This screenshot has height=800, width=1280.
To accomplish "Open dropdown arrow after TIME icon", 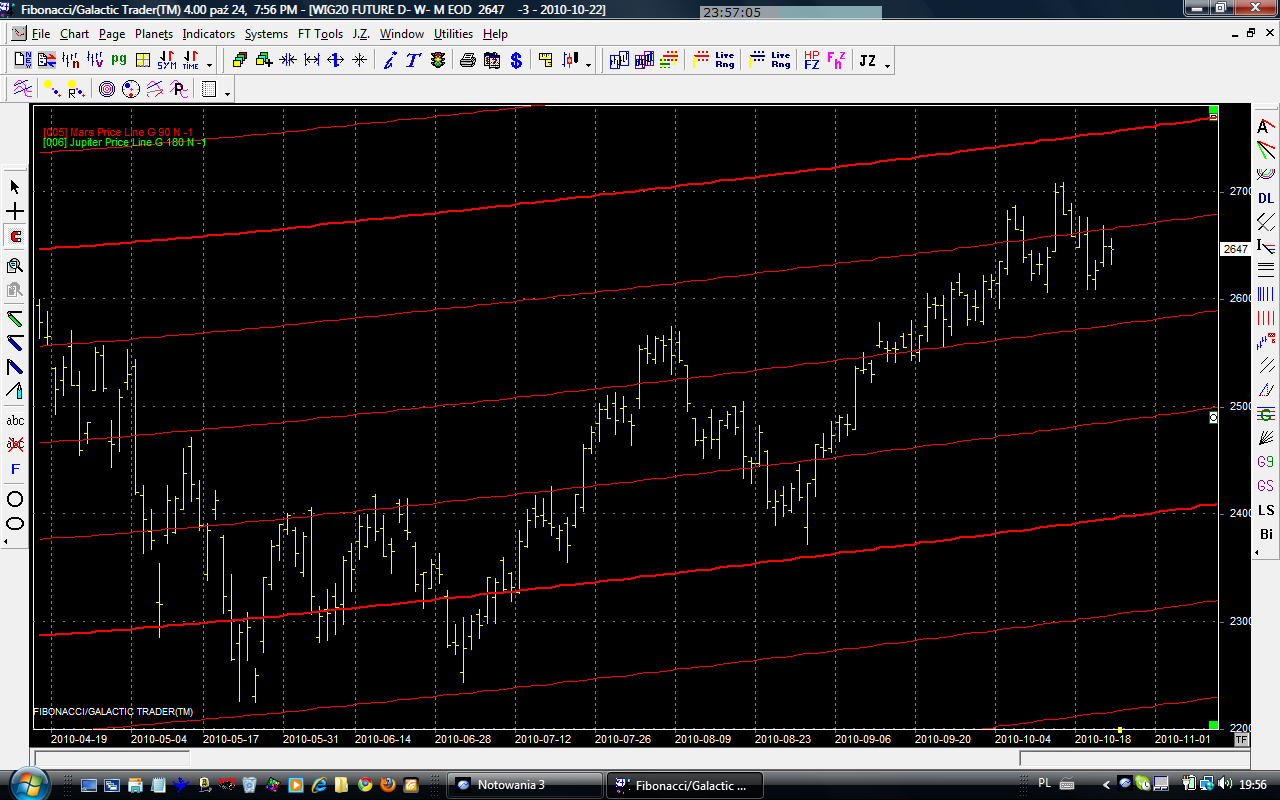I will (209, 65).
